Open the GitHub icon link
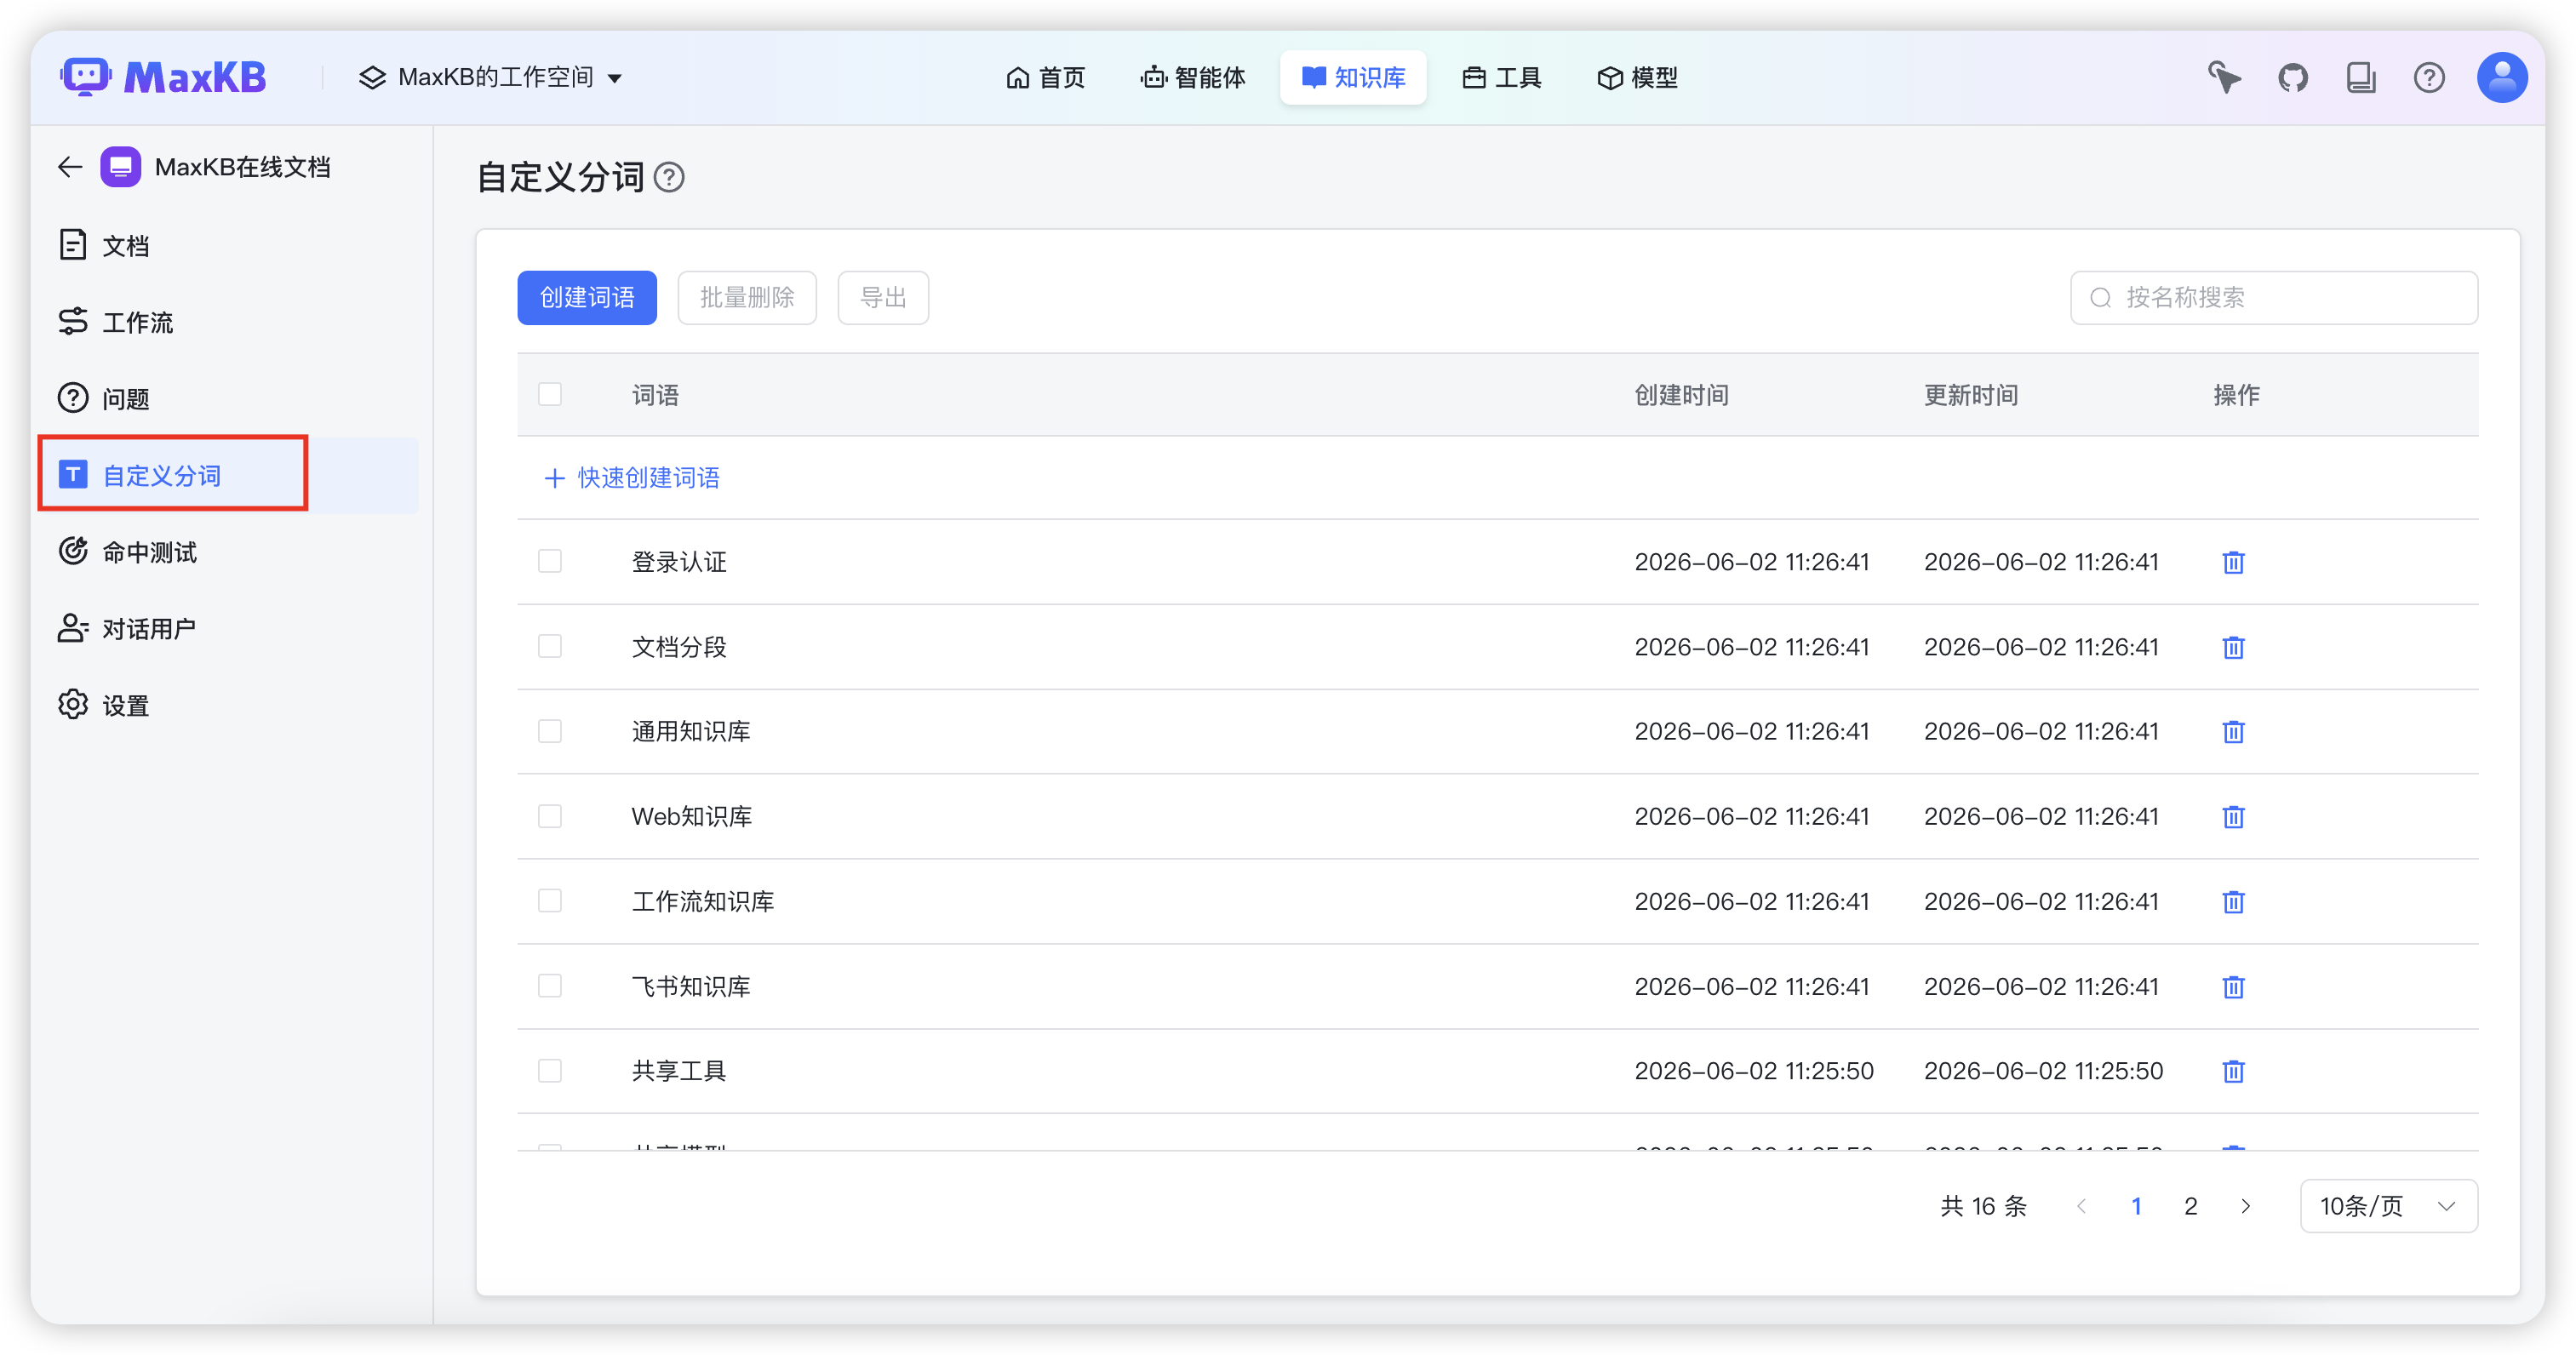The width and height of the screenshot is (2576, 1355). point(2293,77)
